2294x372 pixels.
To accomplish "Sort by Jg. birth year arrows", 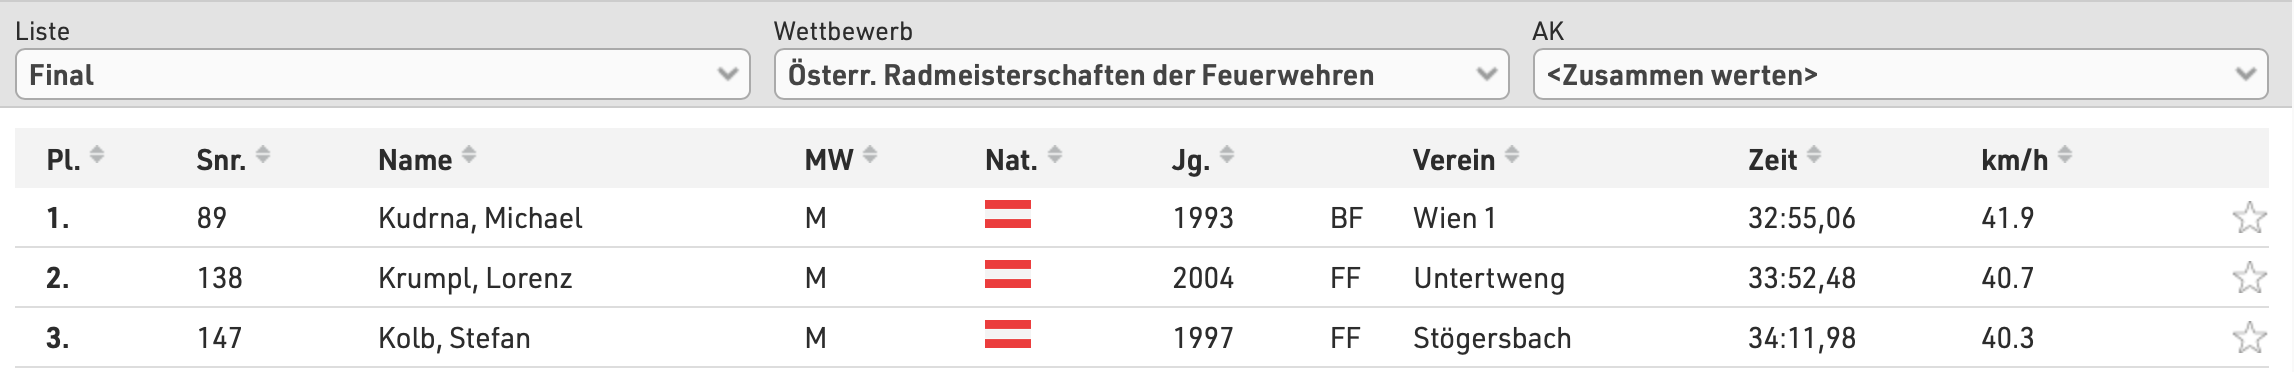I will (x=1227, y=155).
